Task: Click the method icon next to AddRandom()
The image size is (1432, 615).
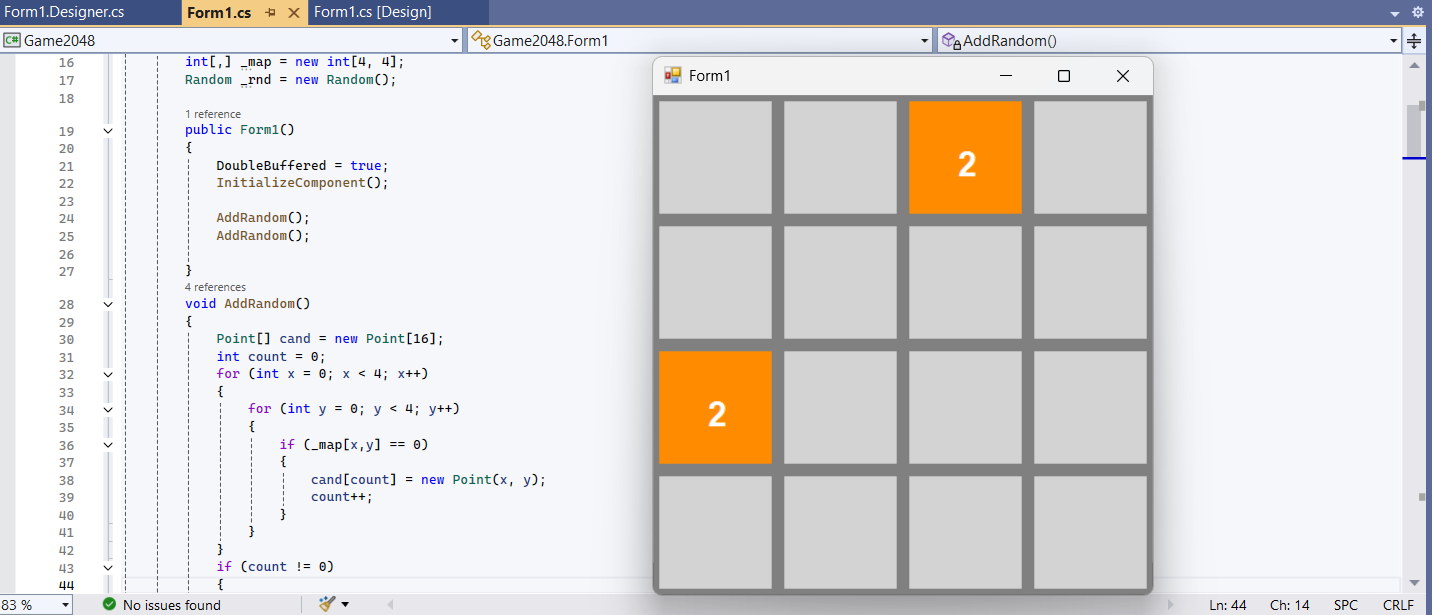Action: 951,41
